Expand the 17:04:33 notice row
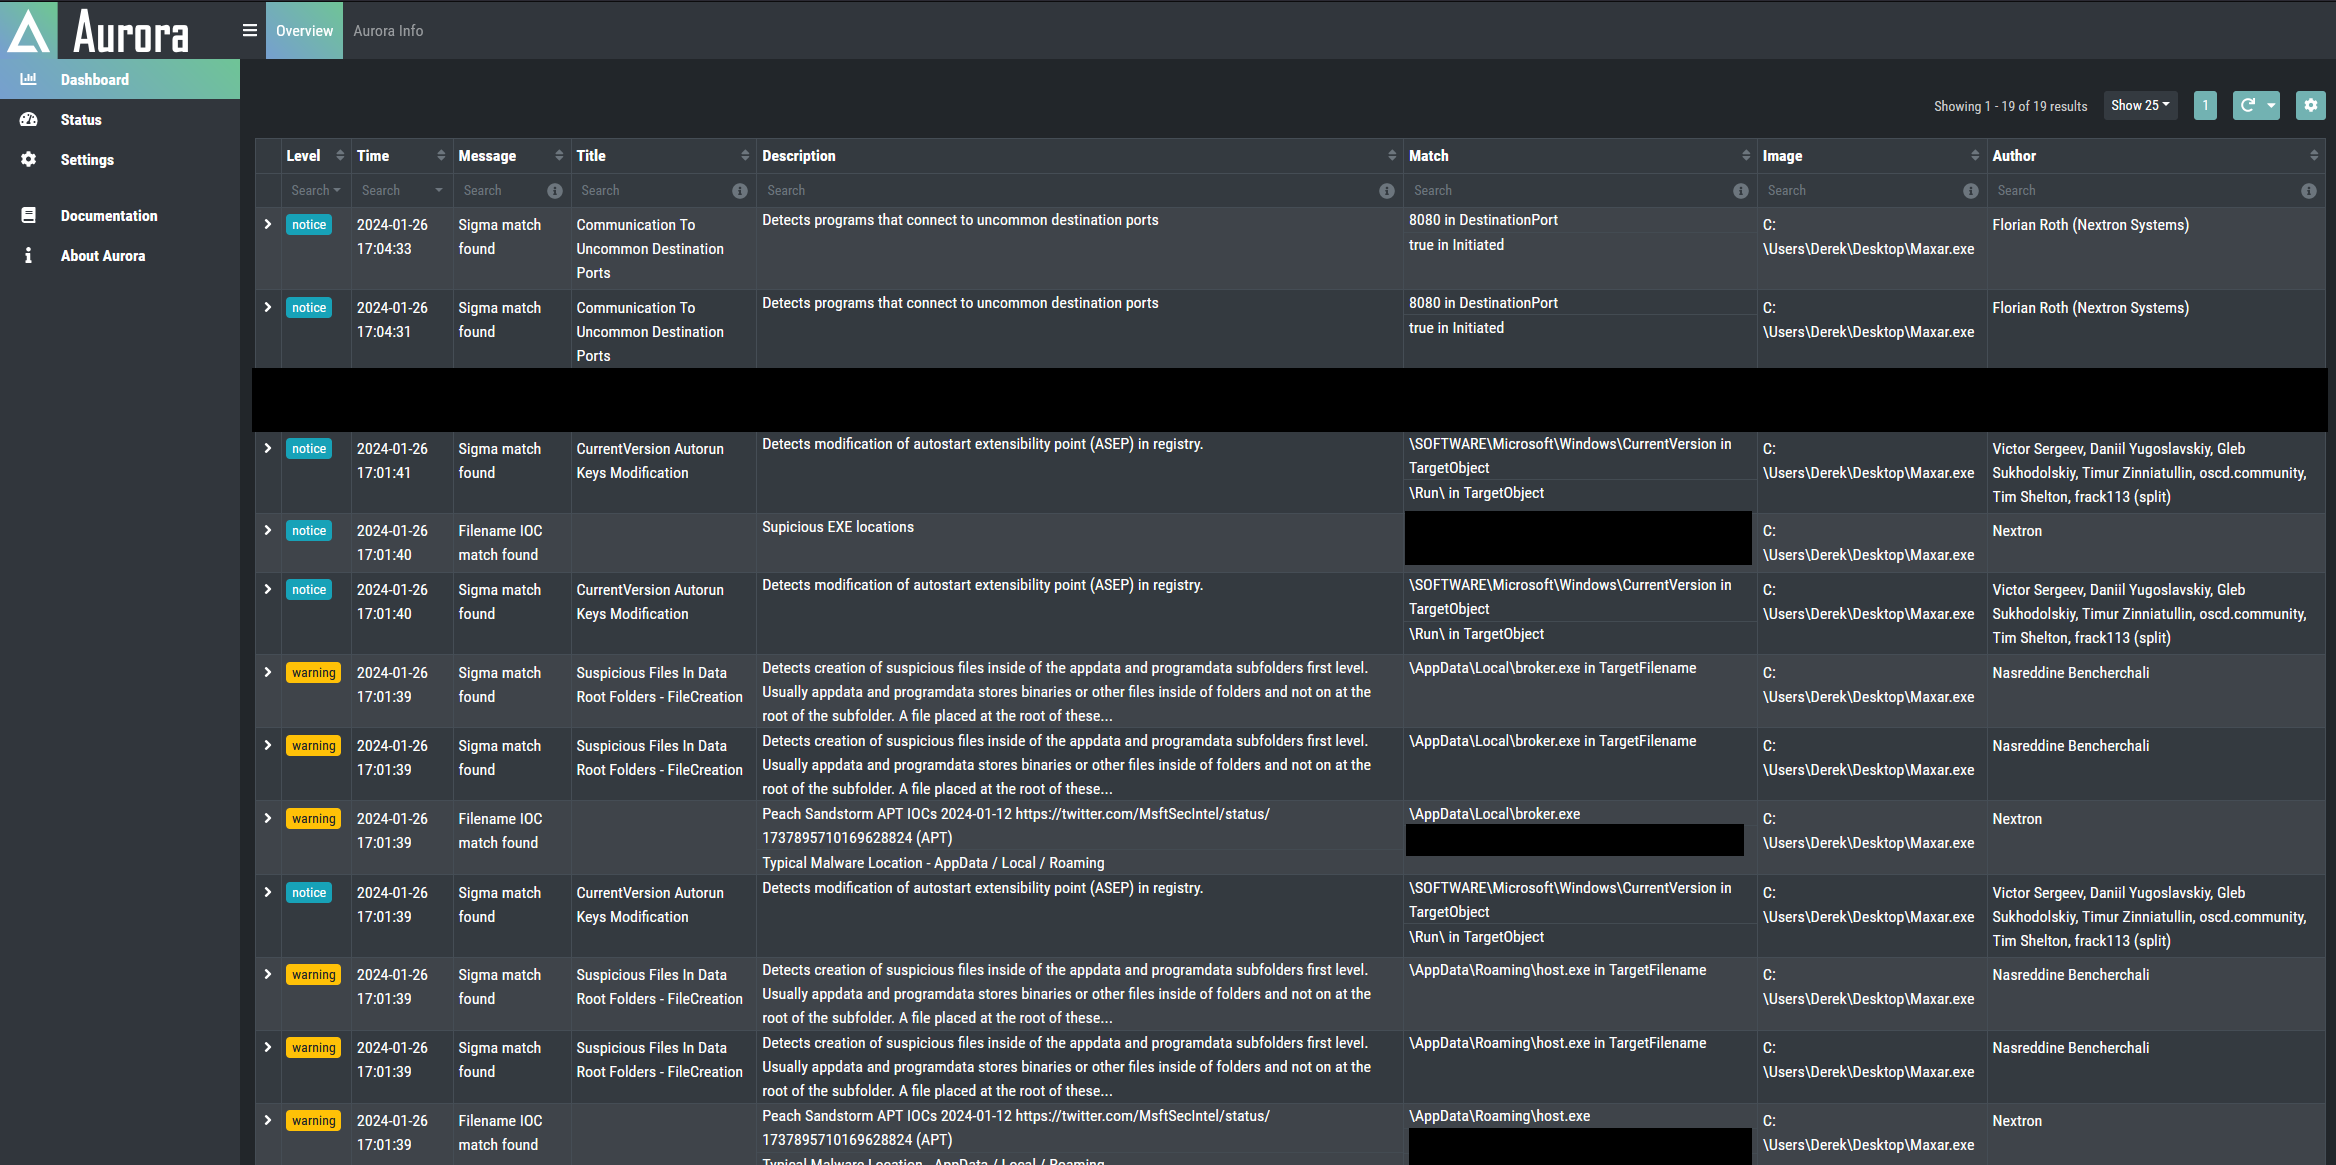Viewport: 2336px width, 1165px height. [268, 225]
